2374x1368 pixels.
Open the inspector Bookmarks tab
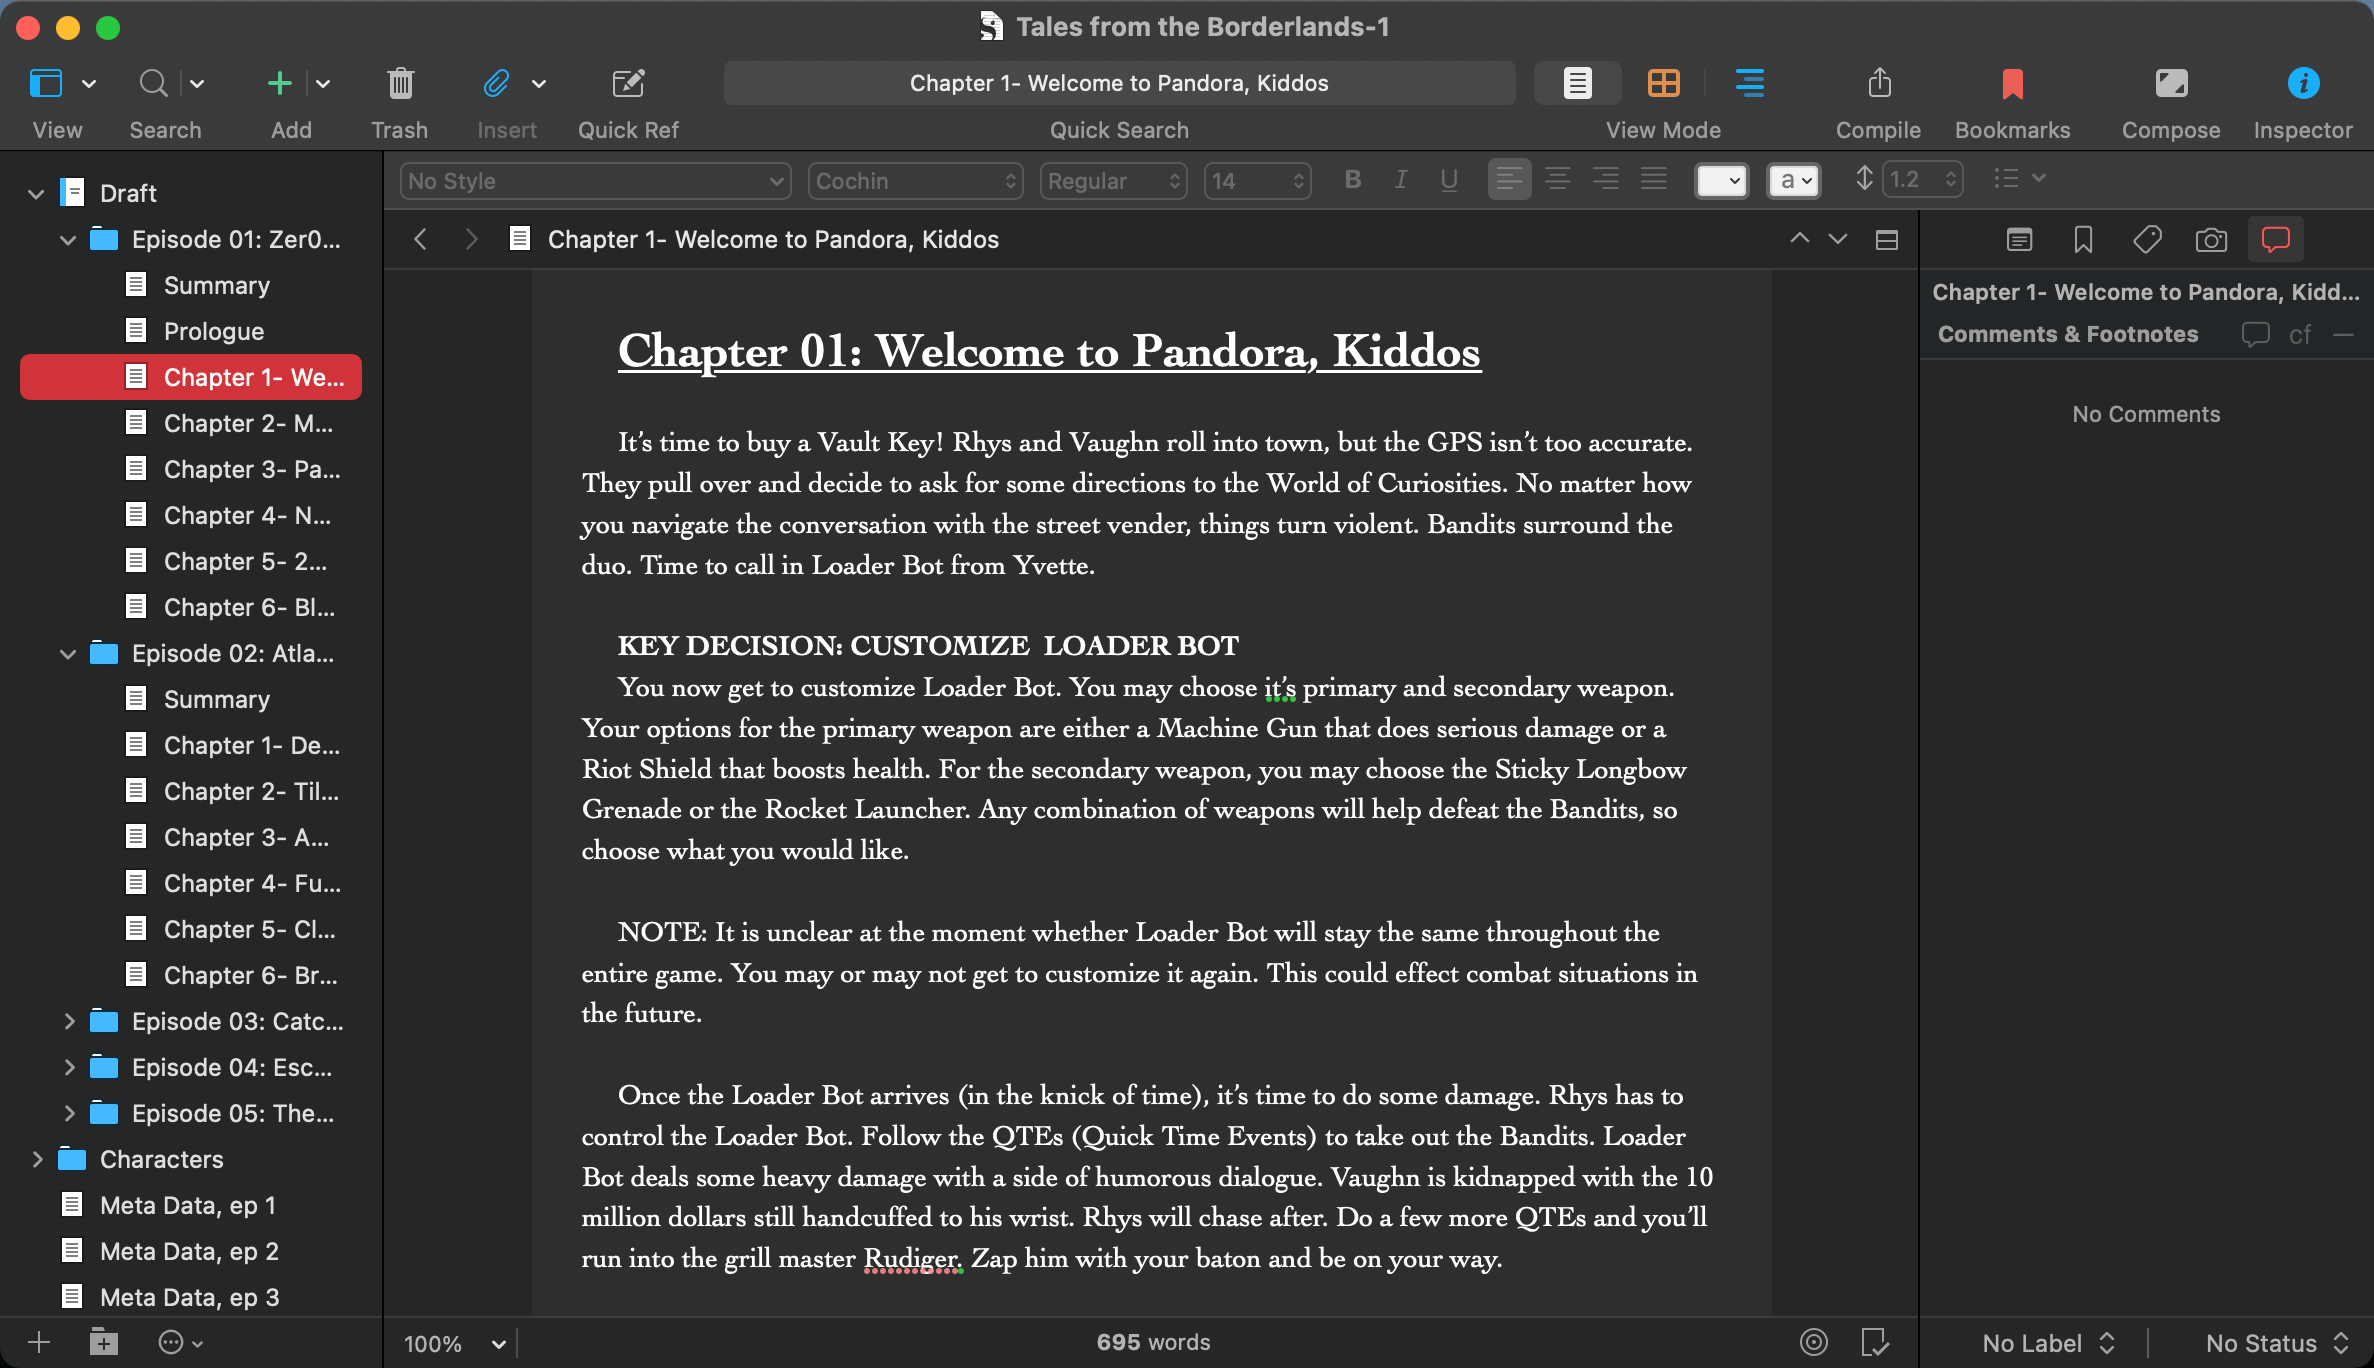click(2083, 240)
